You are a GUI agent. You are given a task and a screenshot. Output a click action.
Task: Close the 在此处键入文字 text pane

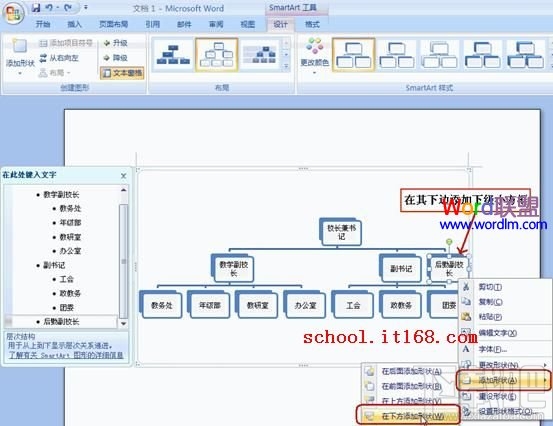(x=123, y=176)
